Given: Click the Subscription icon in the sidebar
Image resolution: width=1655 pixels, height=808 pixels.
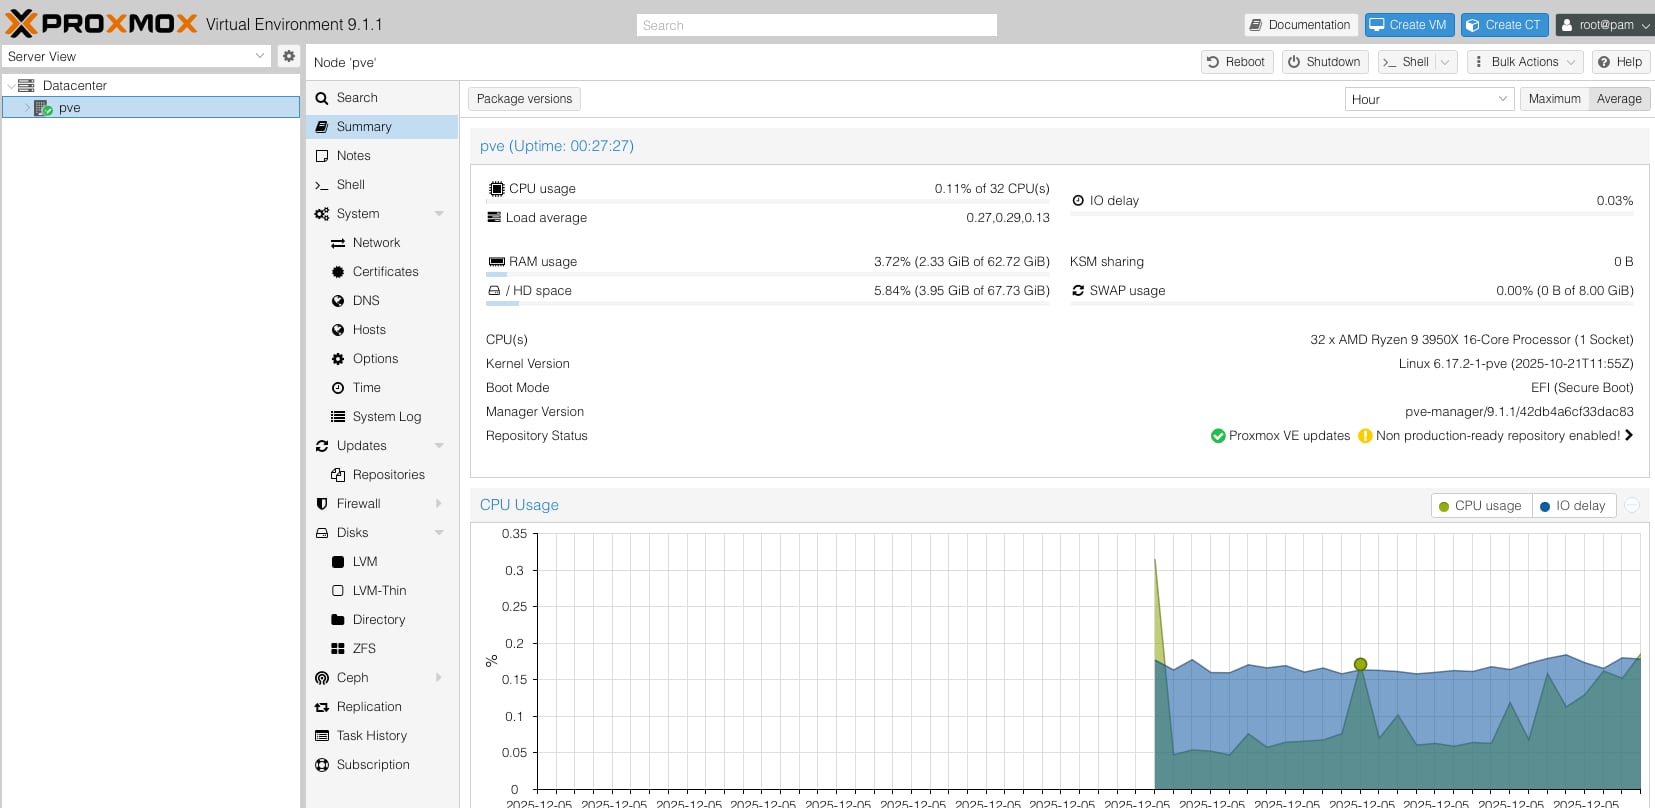Looking at the screenshot, I should pyautogui.click(x=322, y=765).
